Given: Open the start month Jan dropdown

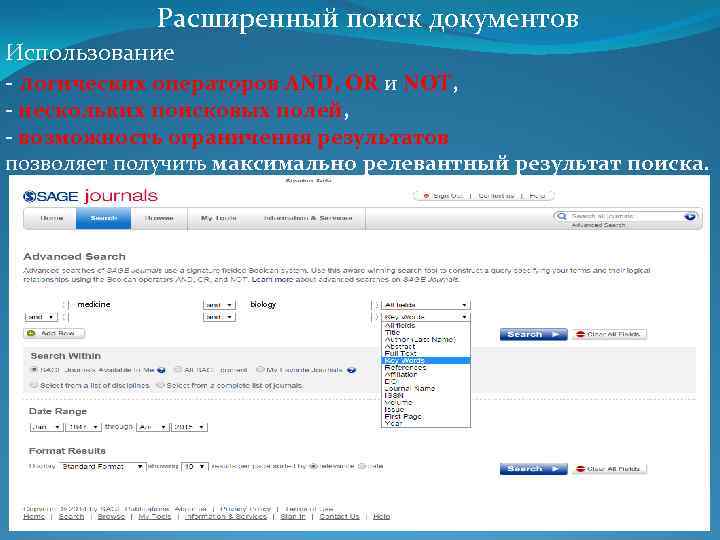Looking at the screenshot, I should tap(46, 427).
